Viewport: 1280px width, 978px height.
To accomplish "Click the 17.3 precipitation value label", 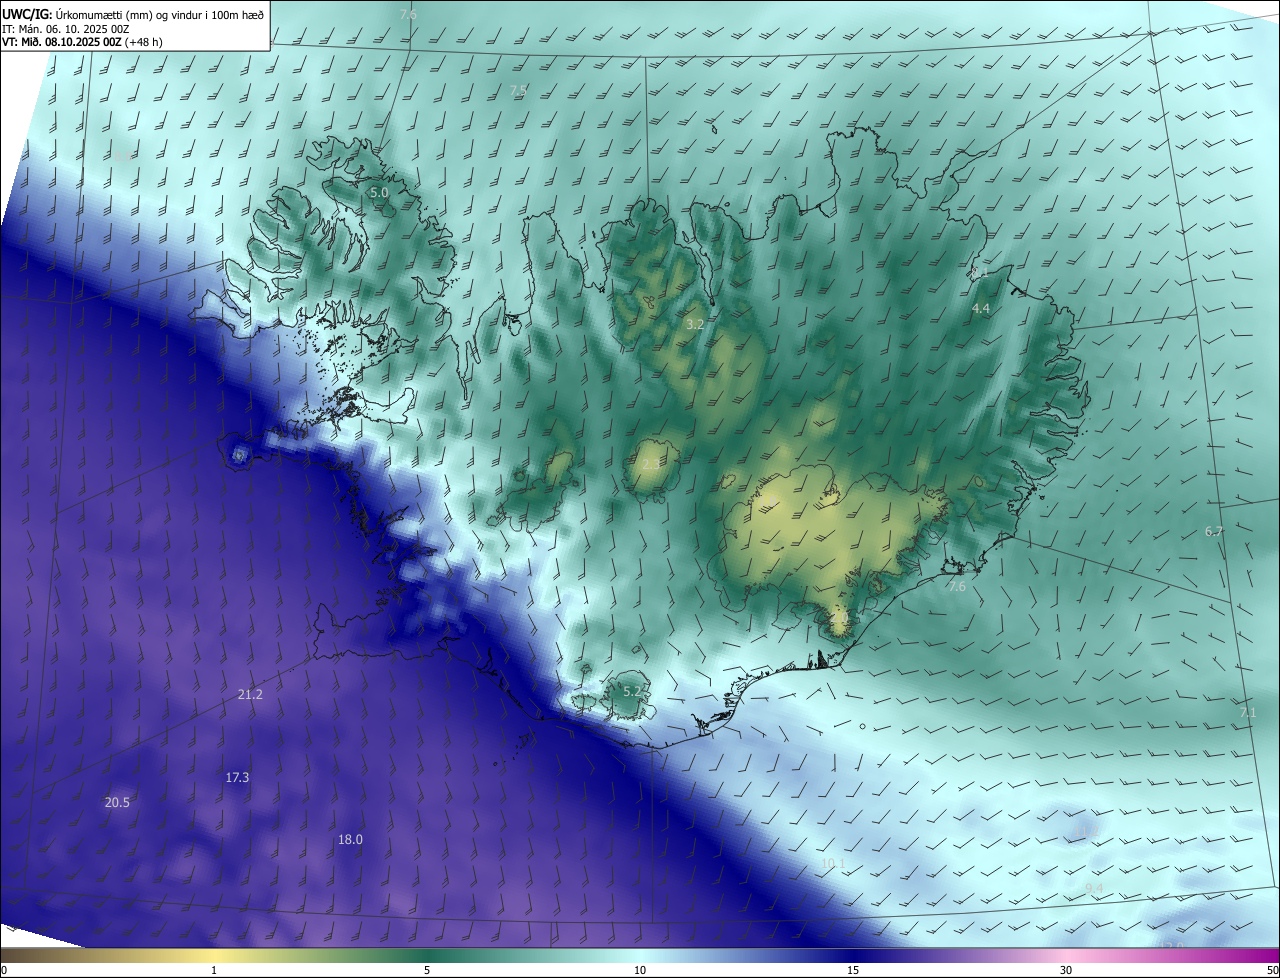I will (x=237, y=777).
